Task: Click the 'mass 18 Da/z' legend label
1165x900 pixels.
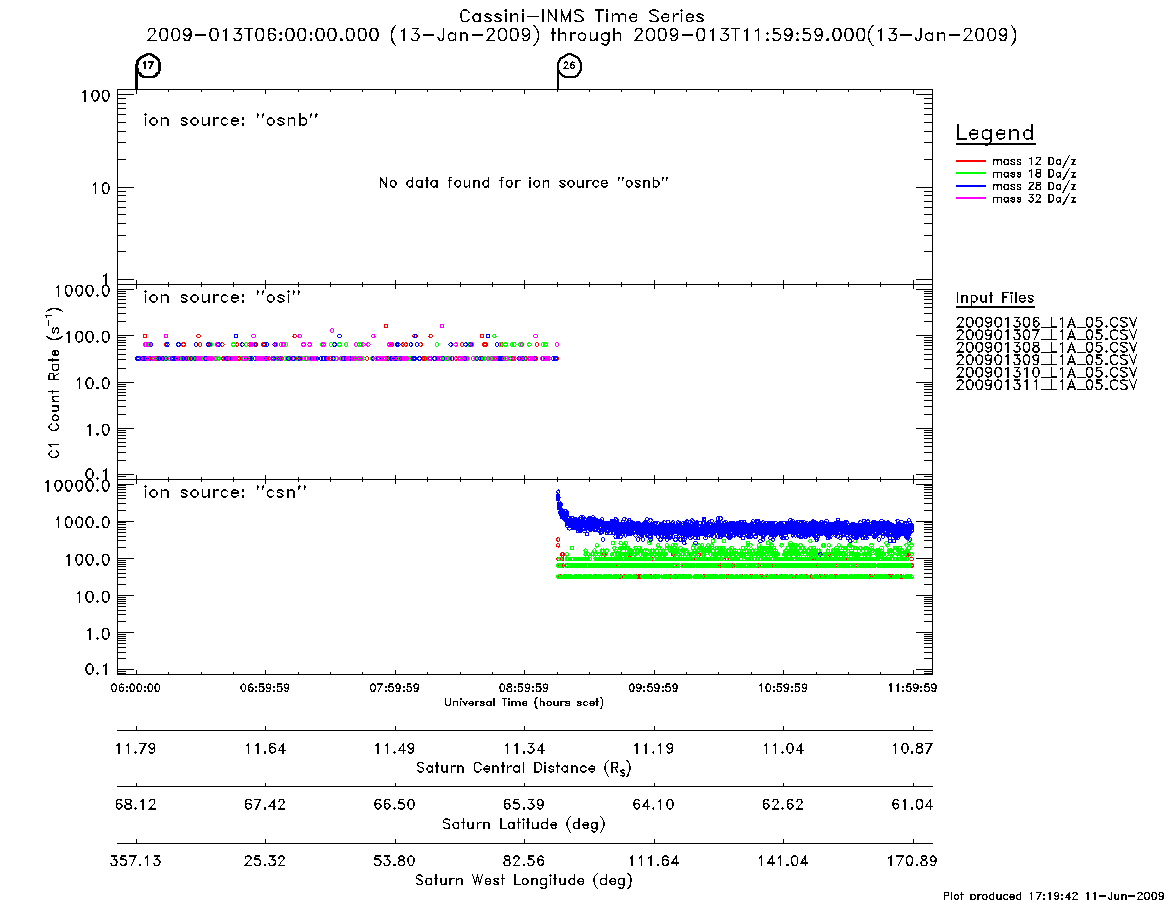Action: (1034, 174)
